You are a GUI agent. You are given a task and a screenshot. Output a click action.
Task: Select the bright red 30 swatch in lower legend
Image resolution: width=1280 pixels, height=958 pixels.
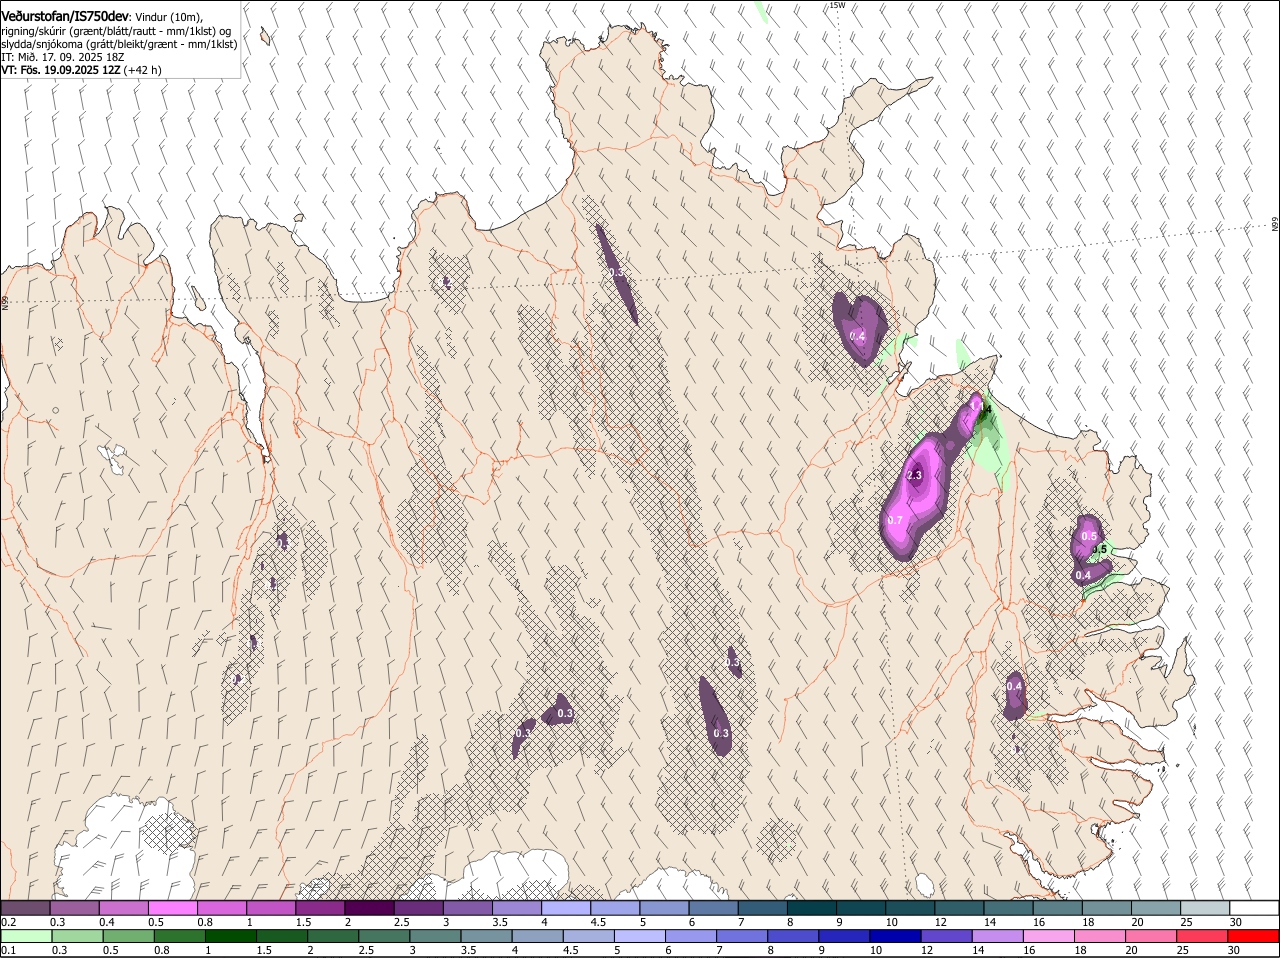1254,937
